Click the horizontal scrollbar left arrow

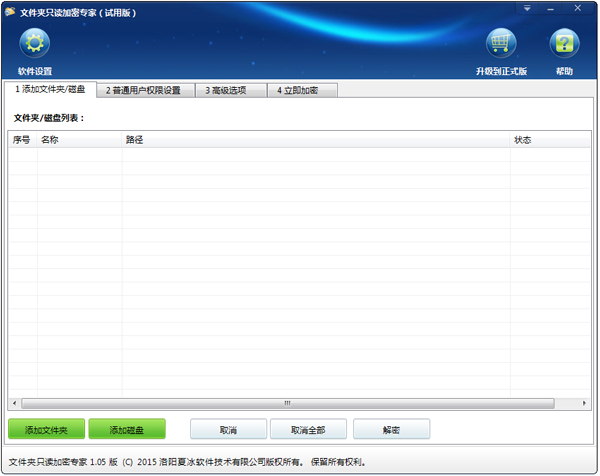click(15, 403)
